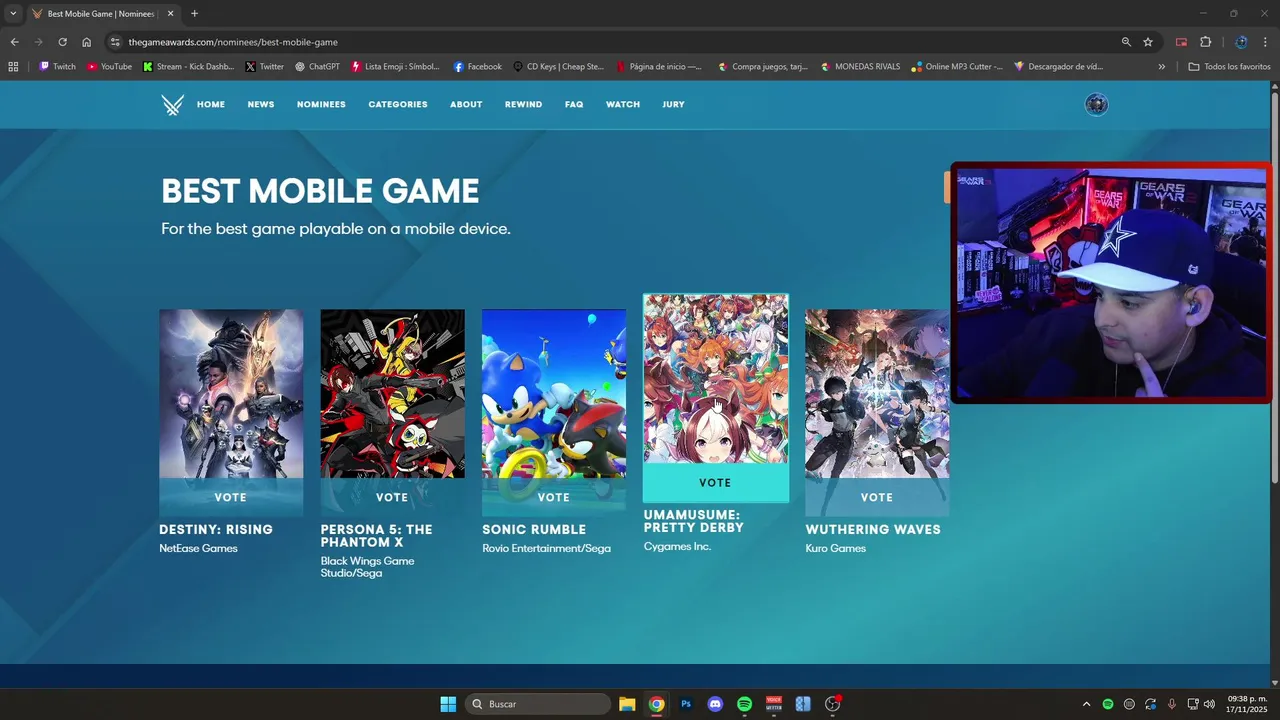The width and height of the screenshot is (1280, 720).
Task: Open Todos los favoritos folder
Action: 1229,67
